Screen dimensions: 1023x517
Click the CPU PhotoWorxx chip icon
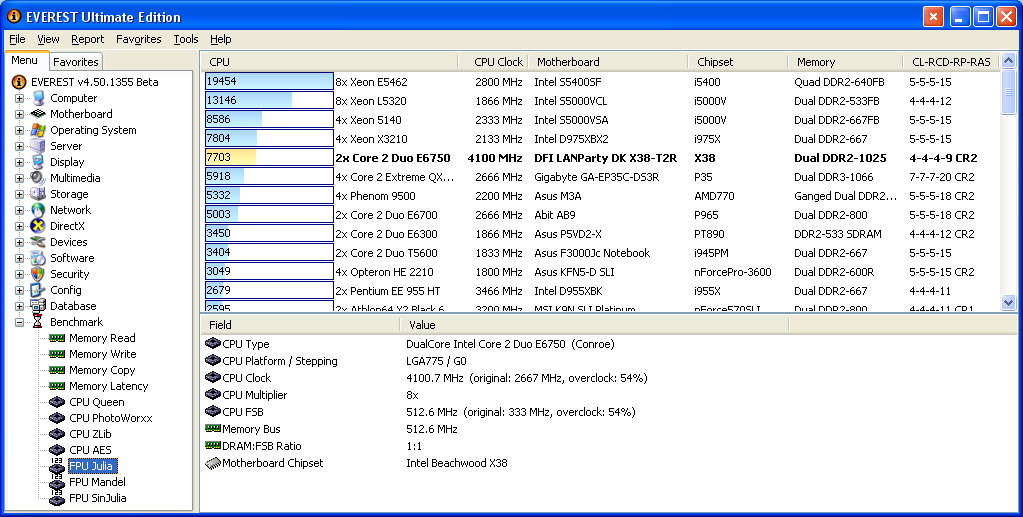57,418
